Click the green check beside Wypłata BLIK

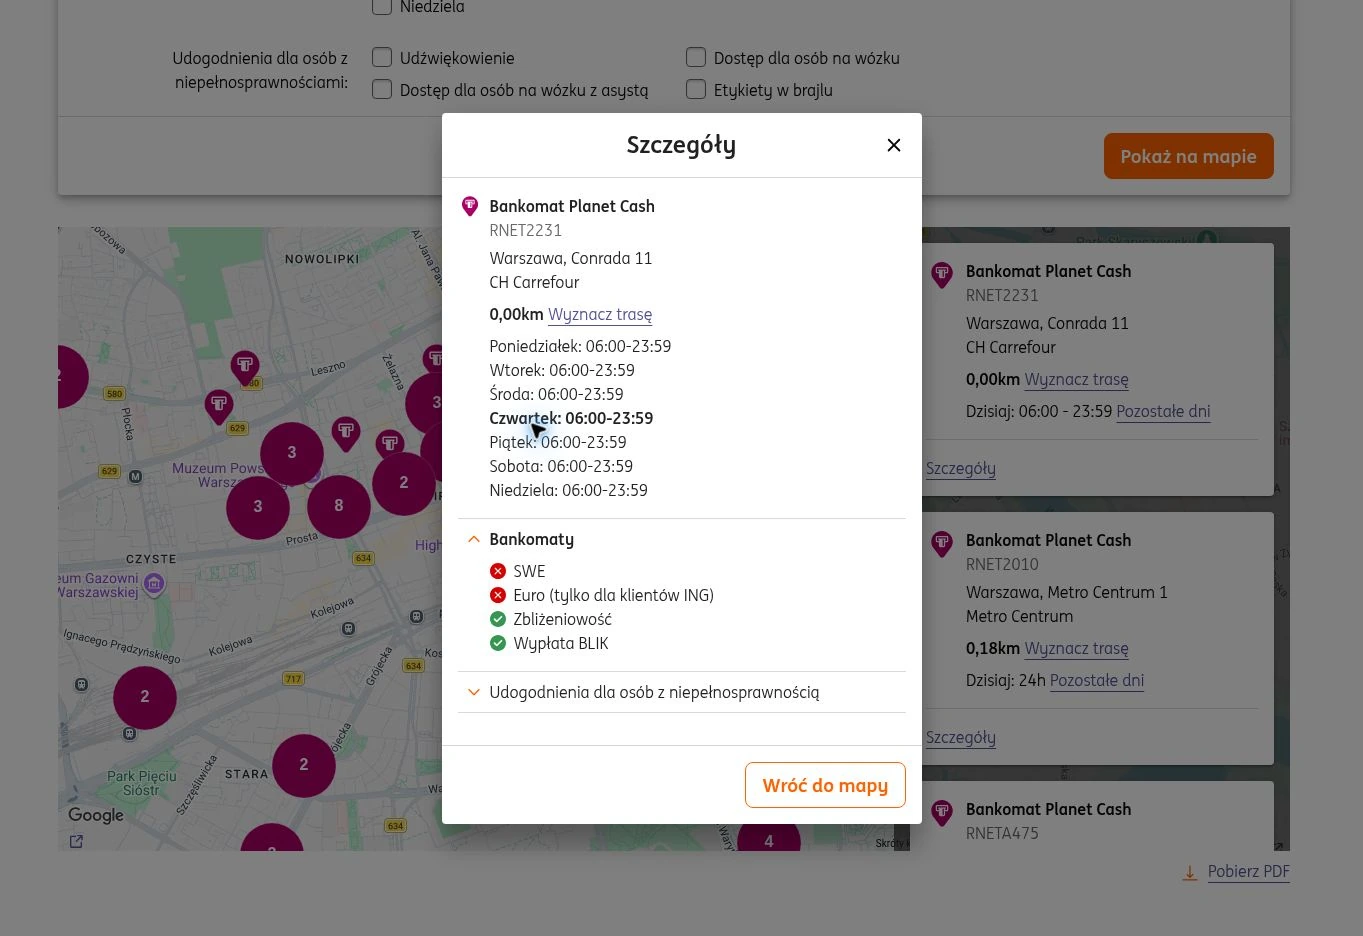pos(498,643)
